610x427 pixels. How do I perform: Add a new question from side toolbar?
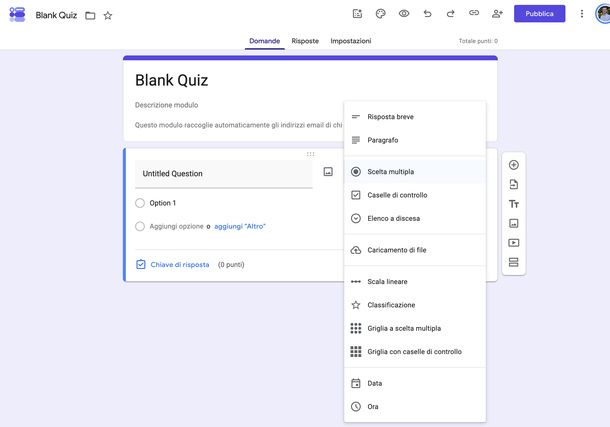(x=514, y=165)
